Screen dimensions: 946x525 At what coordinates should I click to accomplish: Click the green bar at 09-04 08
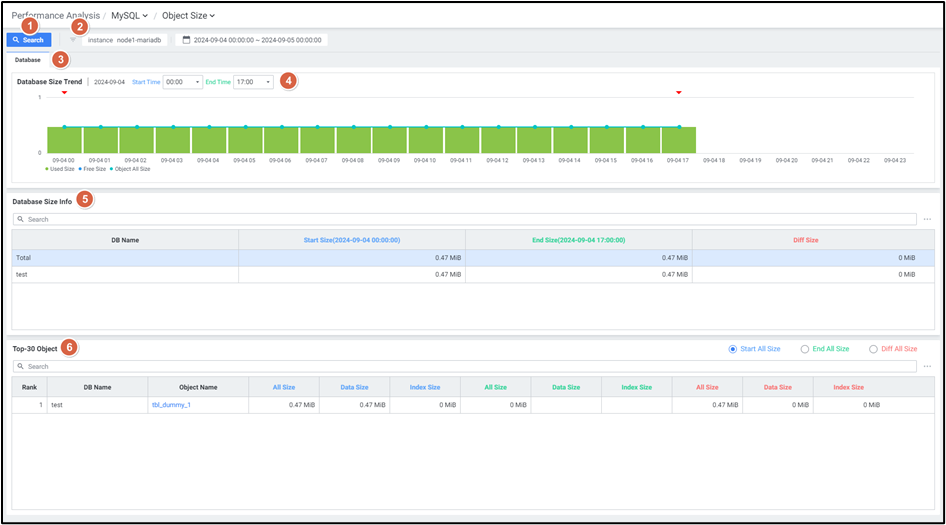tap(353, 140)
